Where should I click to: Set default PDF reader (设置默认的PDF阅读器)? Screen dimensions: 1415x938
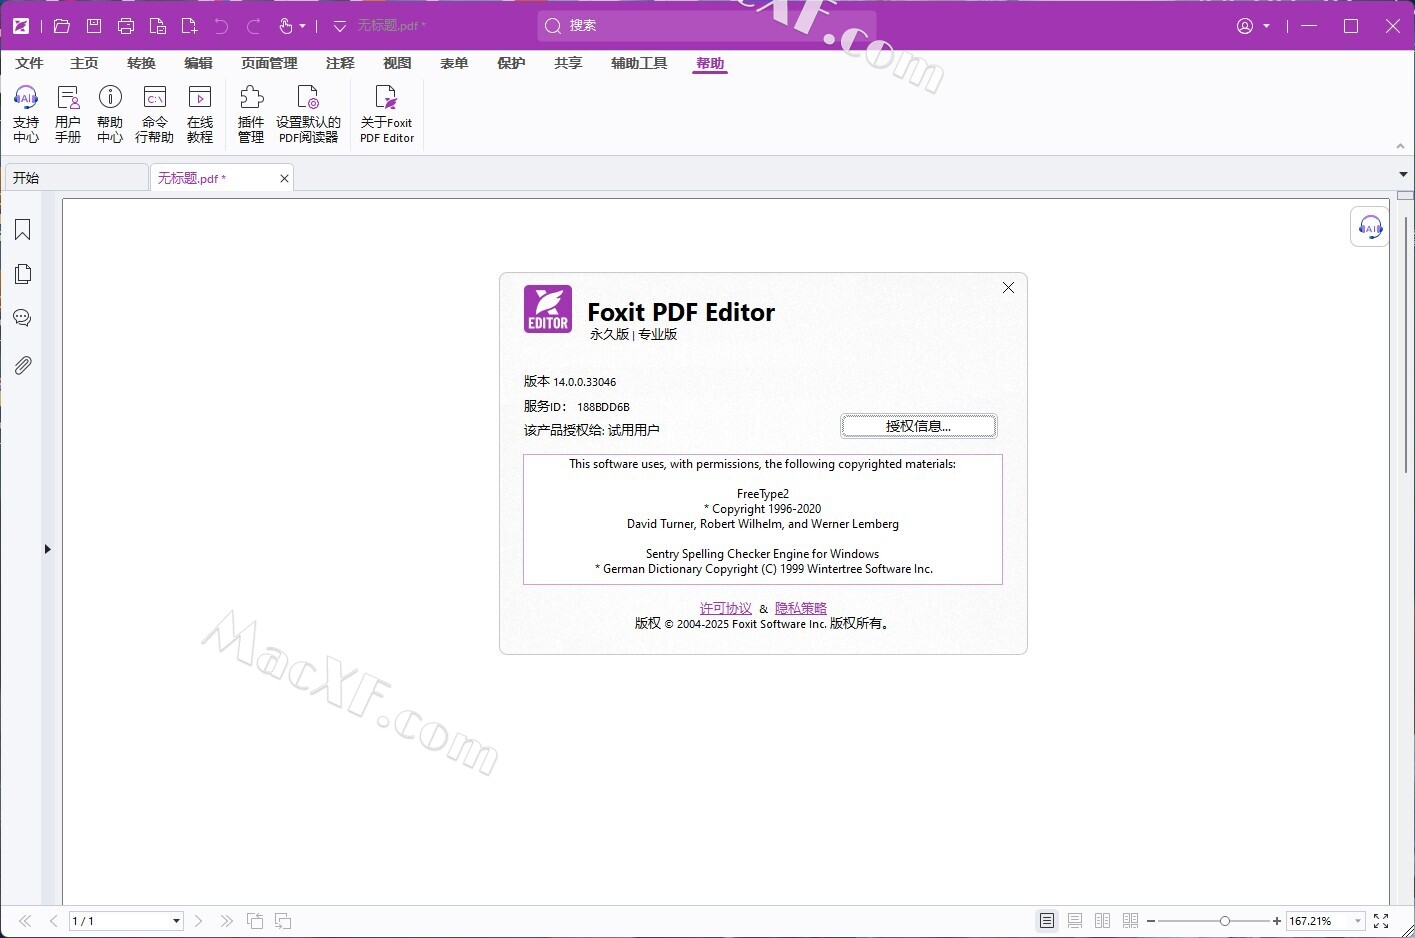coord(308,114)
